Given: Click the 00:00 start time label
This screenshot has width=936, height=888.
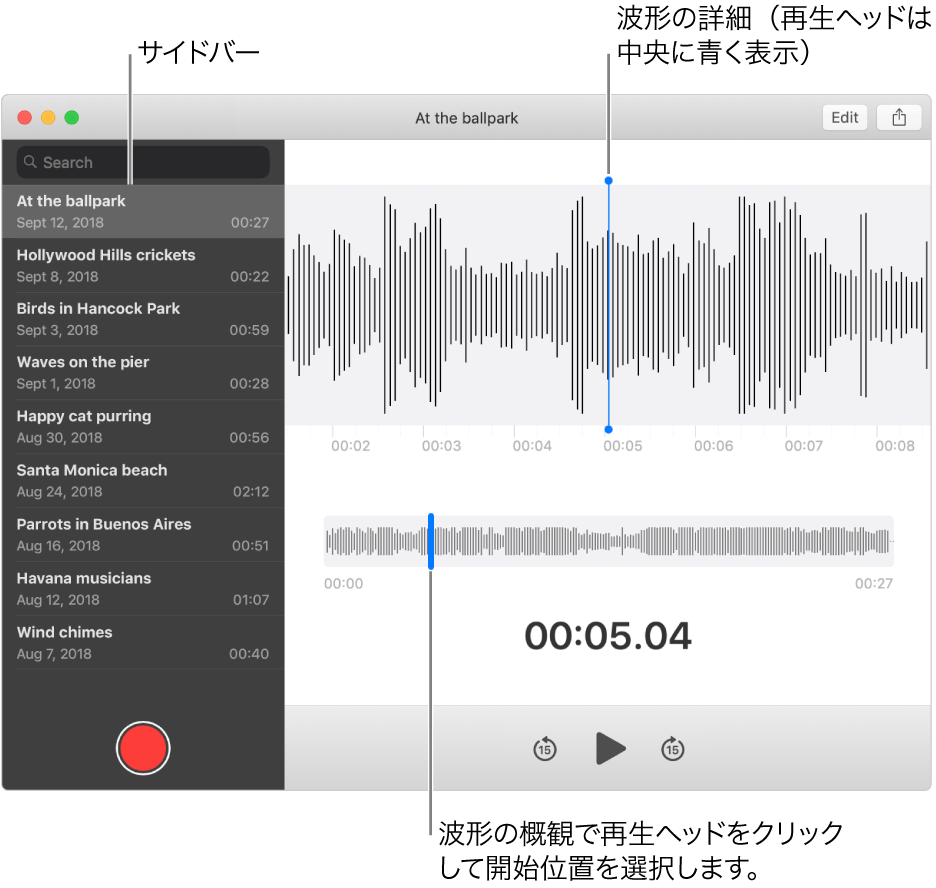Looking at the screenshot, I should 343,584.
